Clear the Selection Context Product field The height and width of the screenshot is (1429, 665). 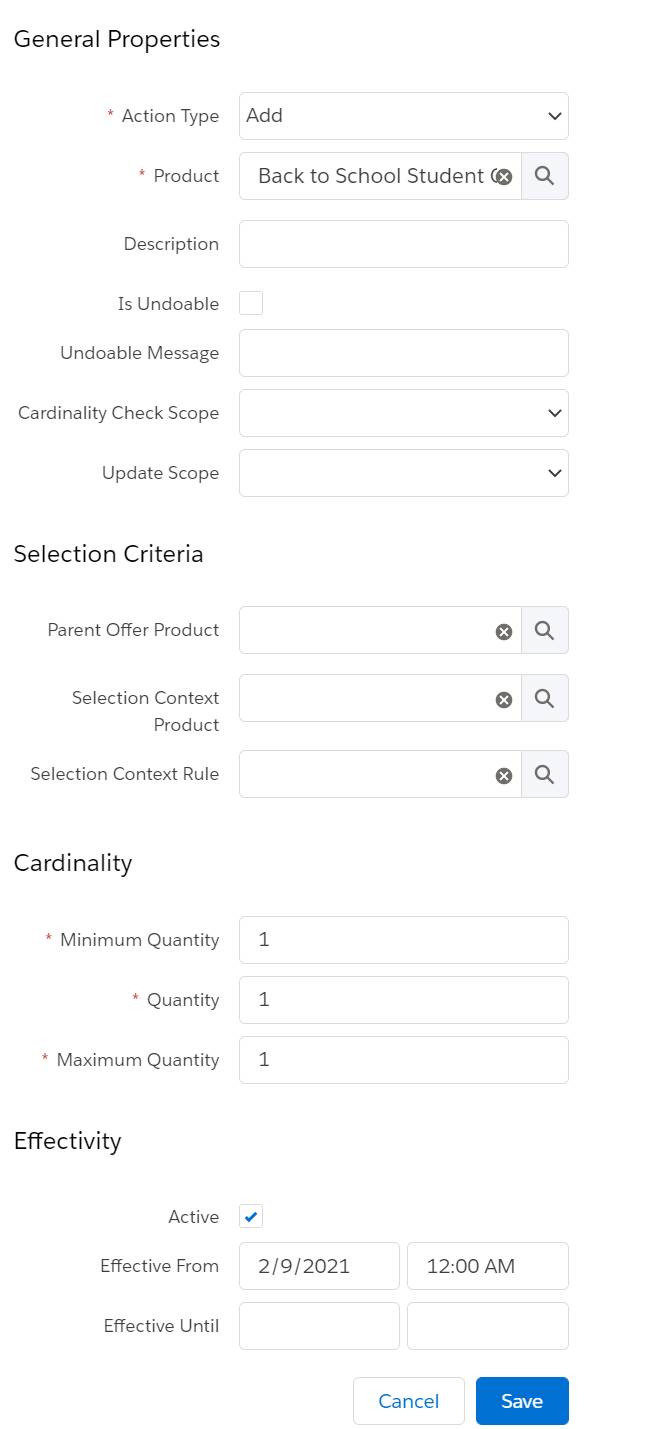click(x=504, y=699)
